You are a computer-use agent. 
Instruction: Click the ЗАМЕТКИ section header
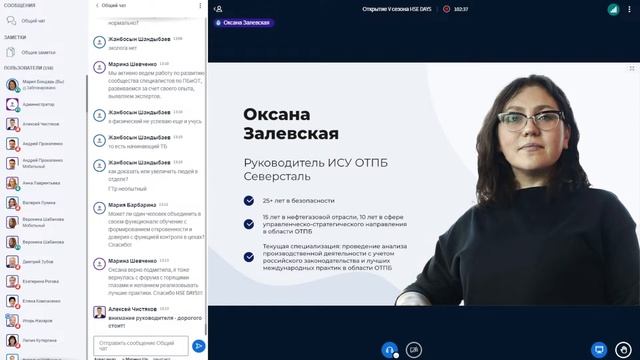pos(15,37)
